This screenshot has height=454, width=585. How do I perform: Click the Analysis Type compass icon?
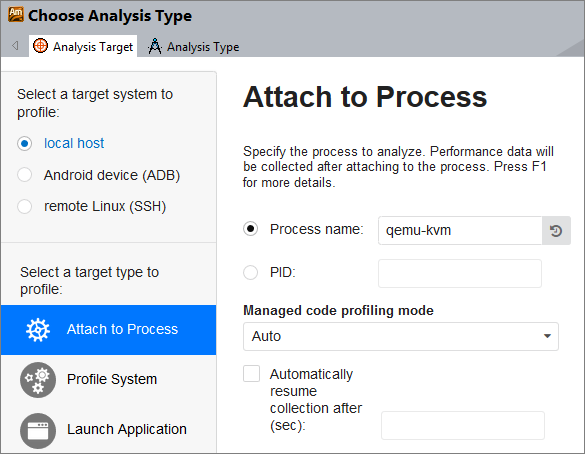click(x=155, y=46)
